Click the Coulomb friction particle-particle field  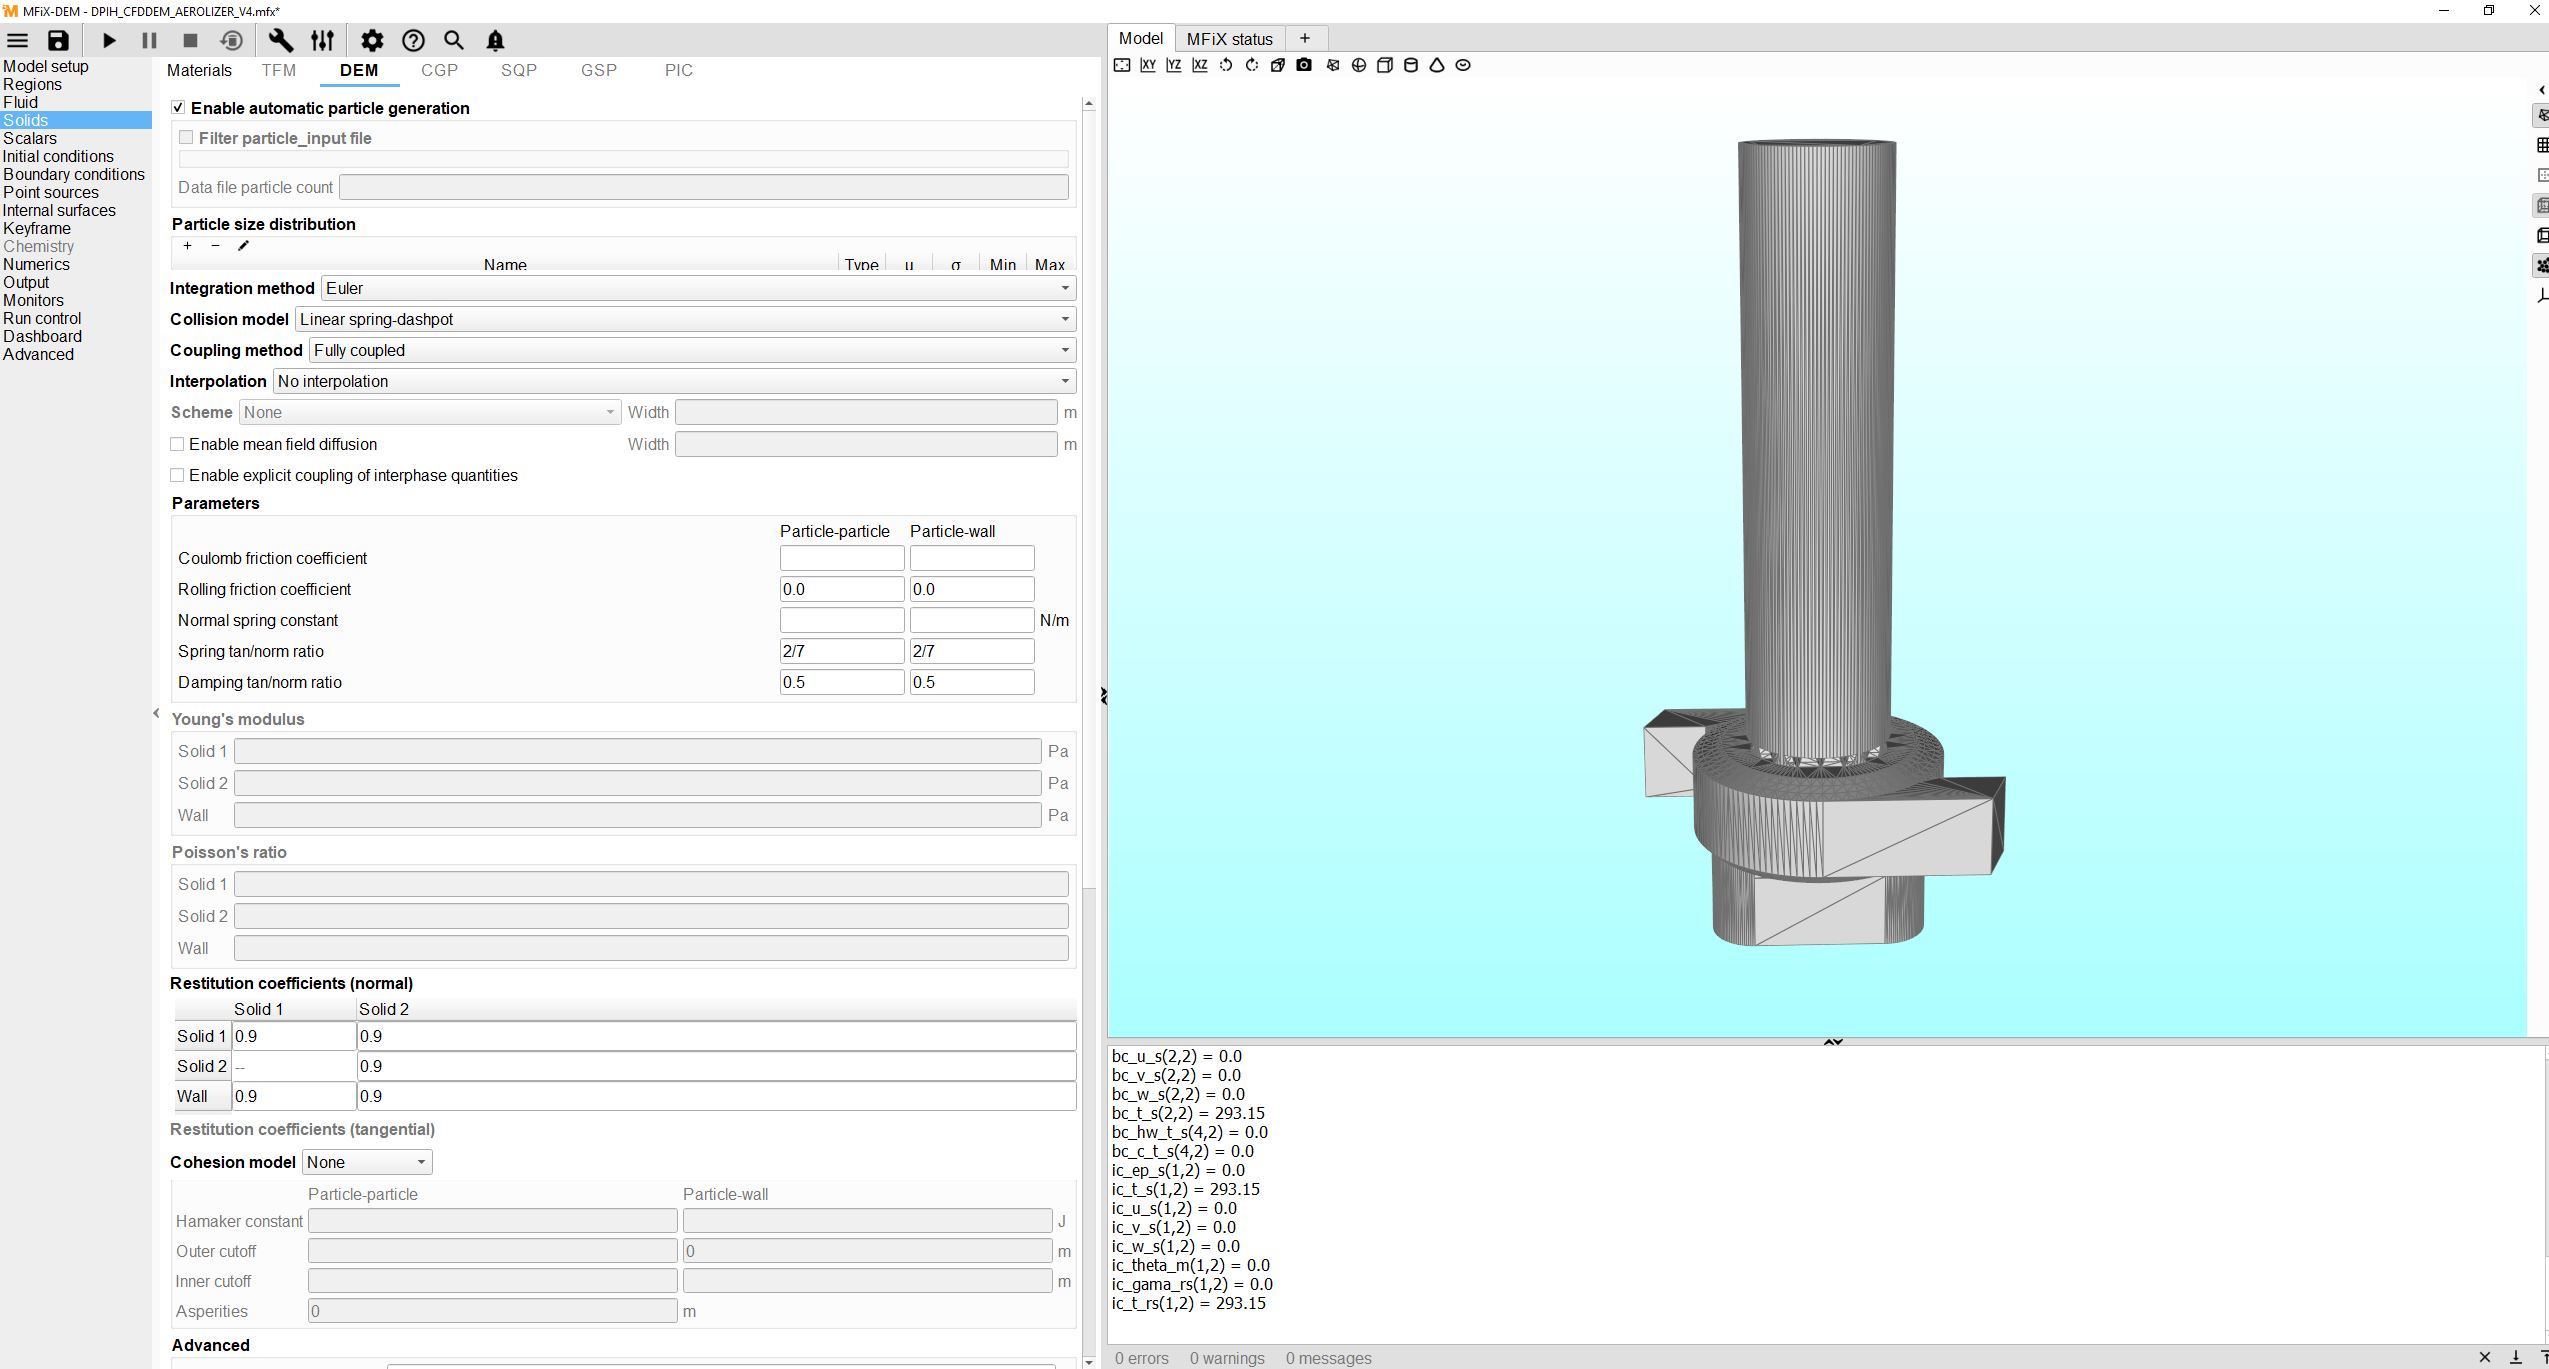click(841, 558)
